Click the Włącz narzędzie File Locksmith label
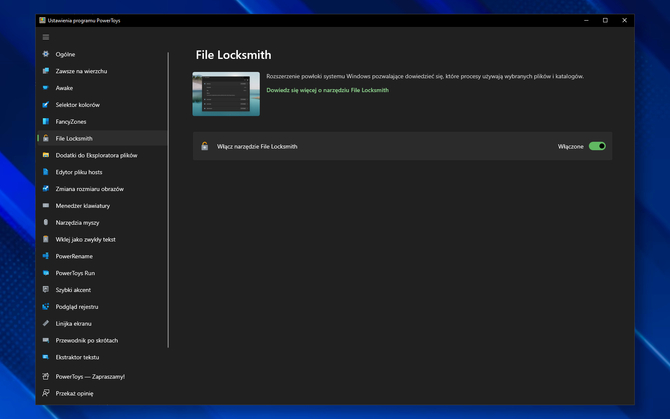Screen dimensions: 670x419 [257, 147]
